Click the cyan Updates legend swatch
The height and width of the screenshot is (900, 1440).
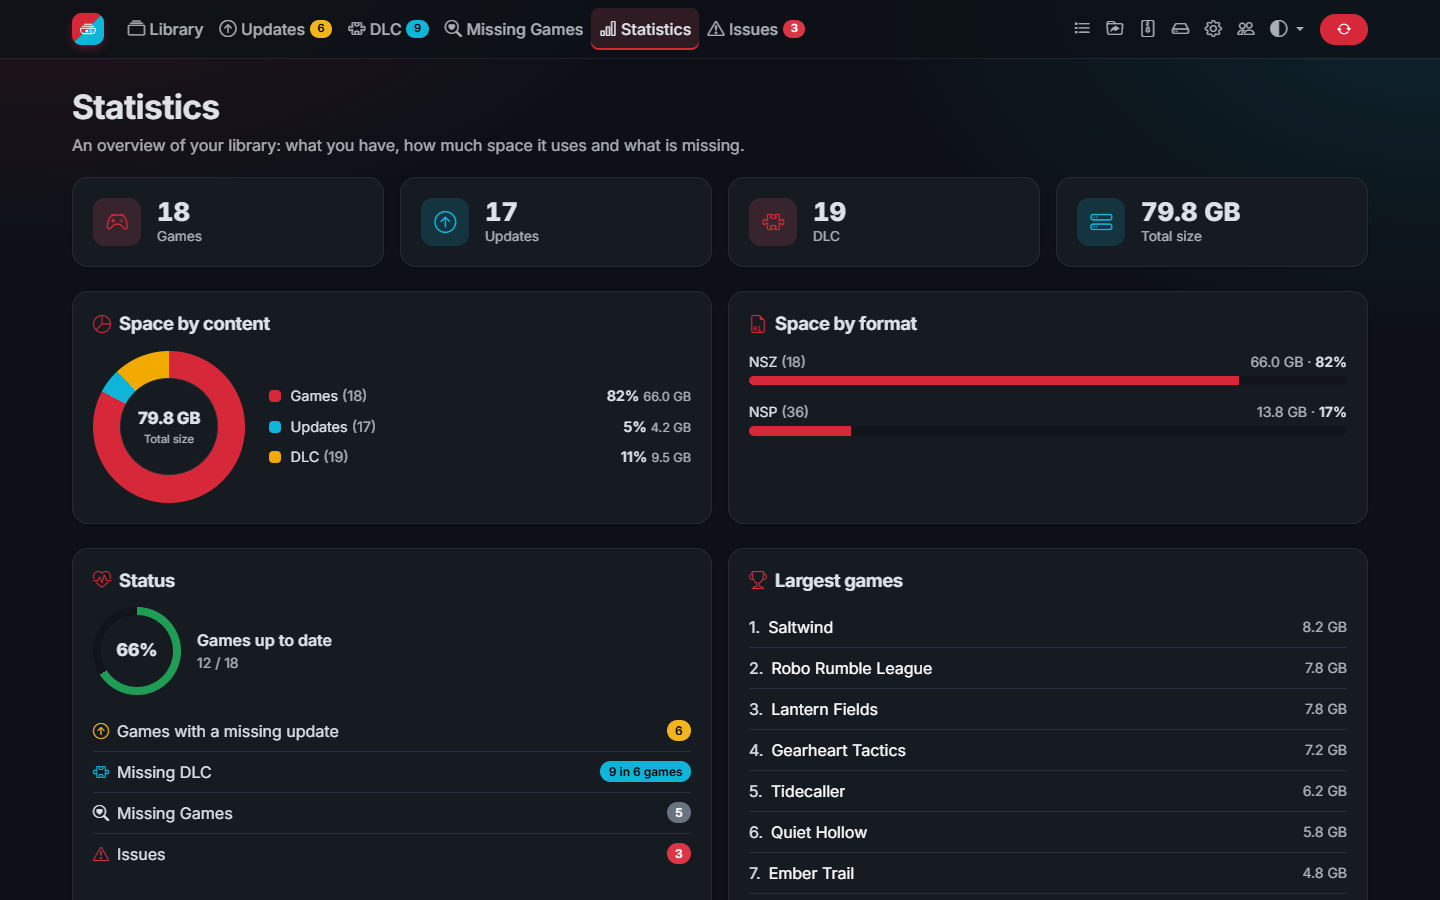click(275, 427)
